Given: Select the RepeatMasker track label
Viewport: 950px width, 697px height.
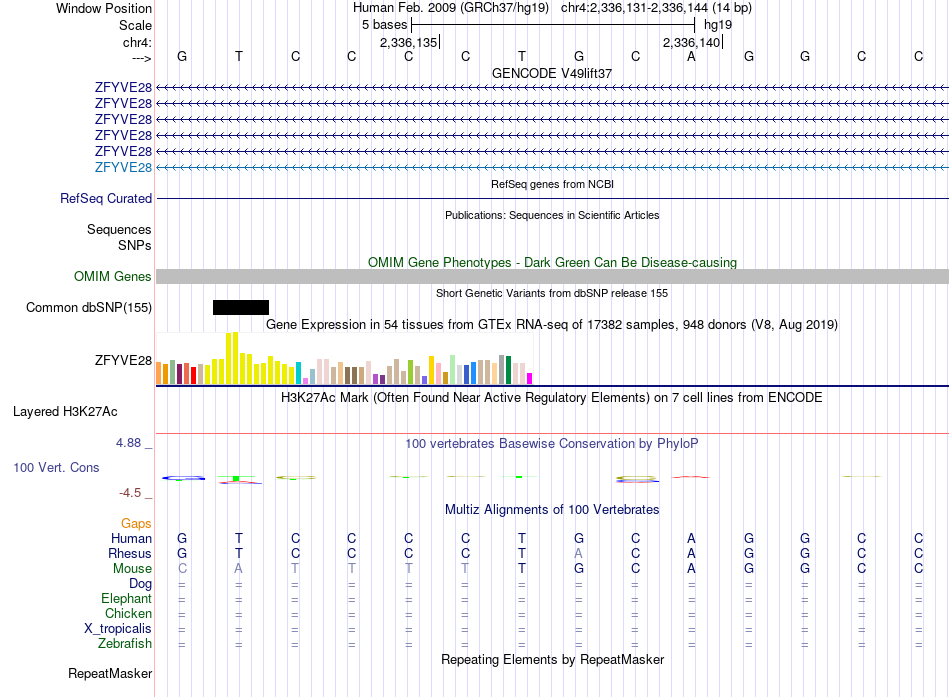Looking at the screenshot, I should [110, 673].
